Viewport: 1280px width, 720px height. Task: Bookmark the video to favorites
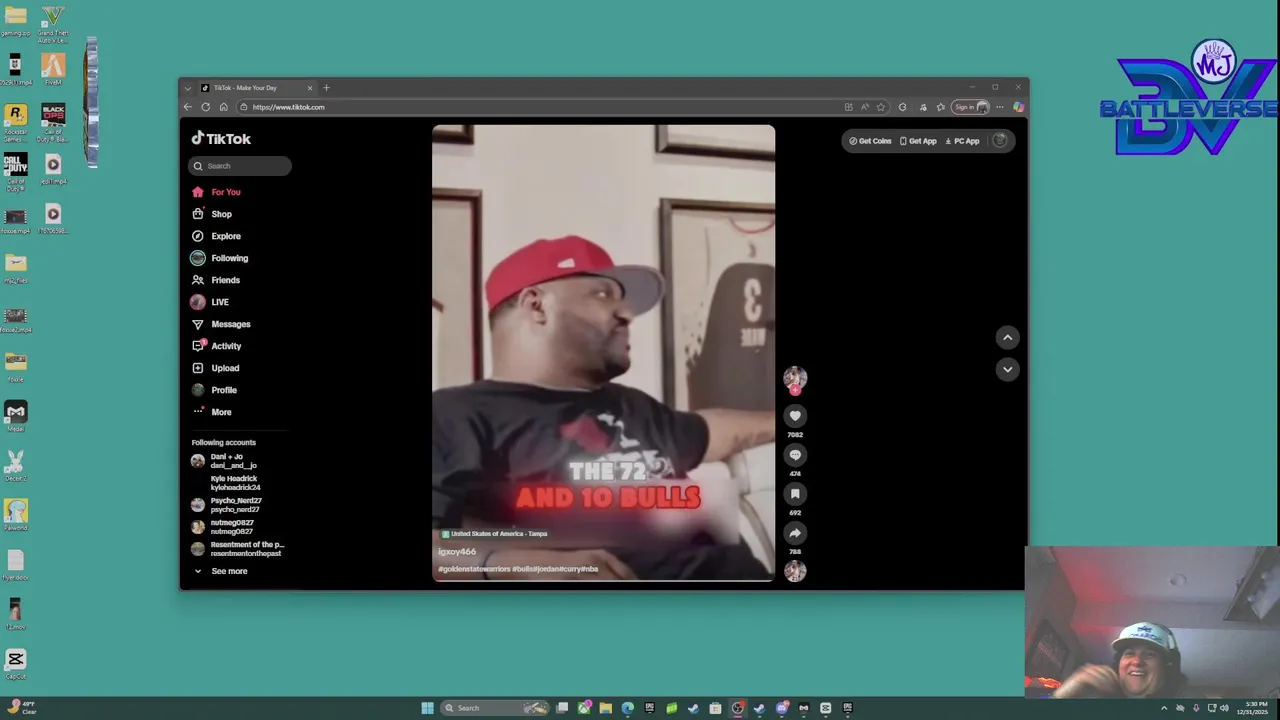(795, 494)
